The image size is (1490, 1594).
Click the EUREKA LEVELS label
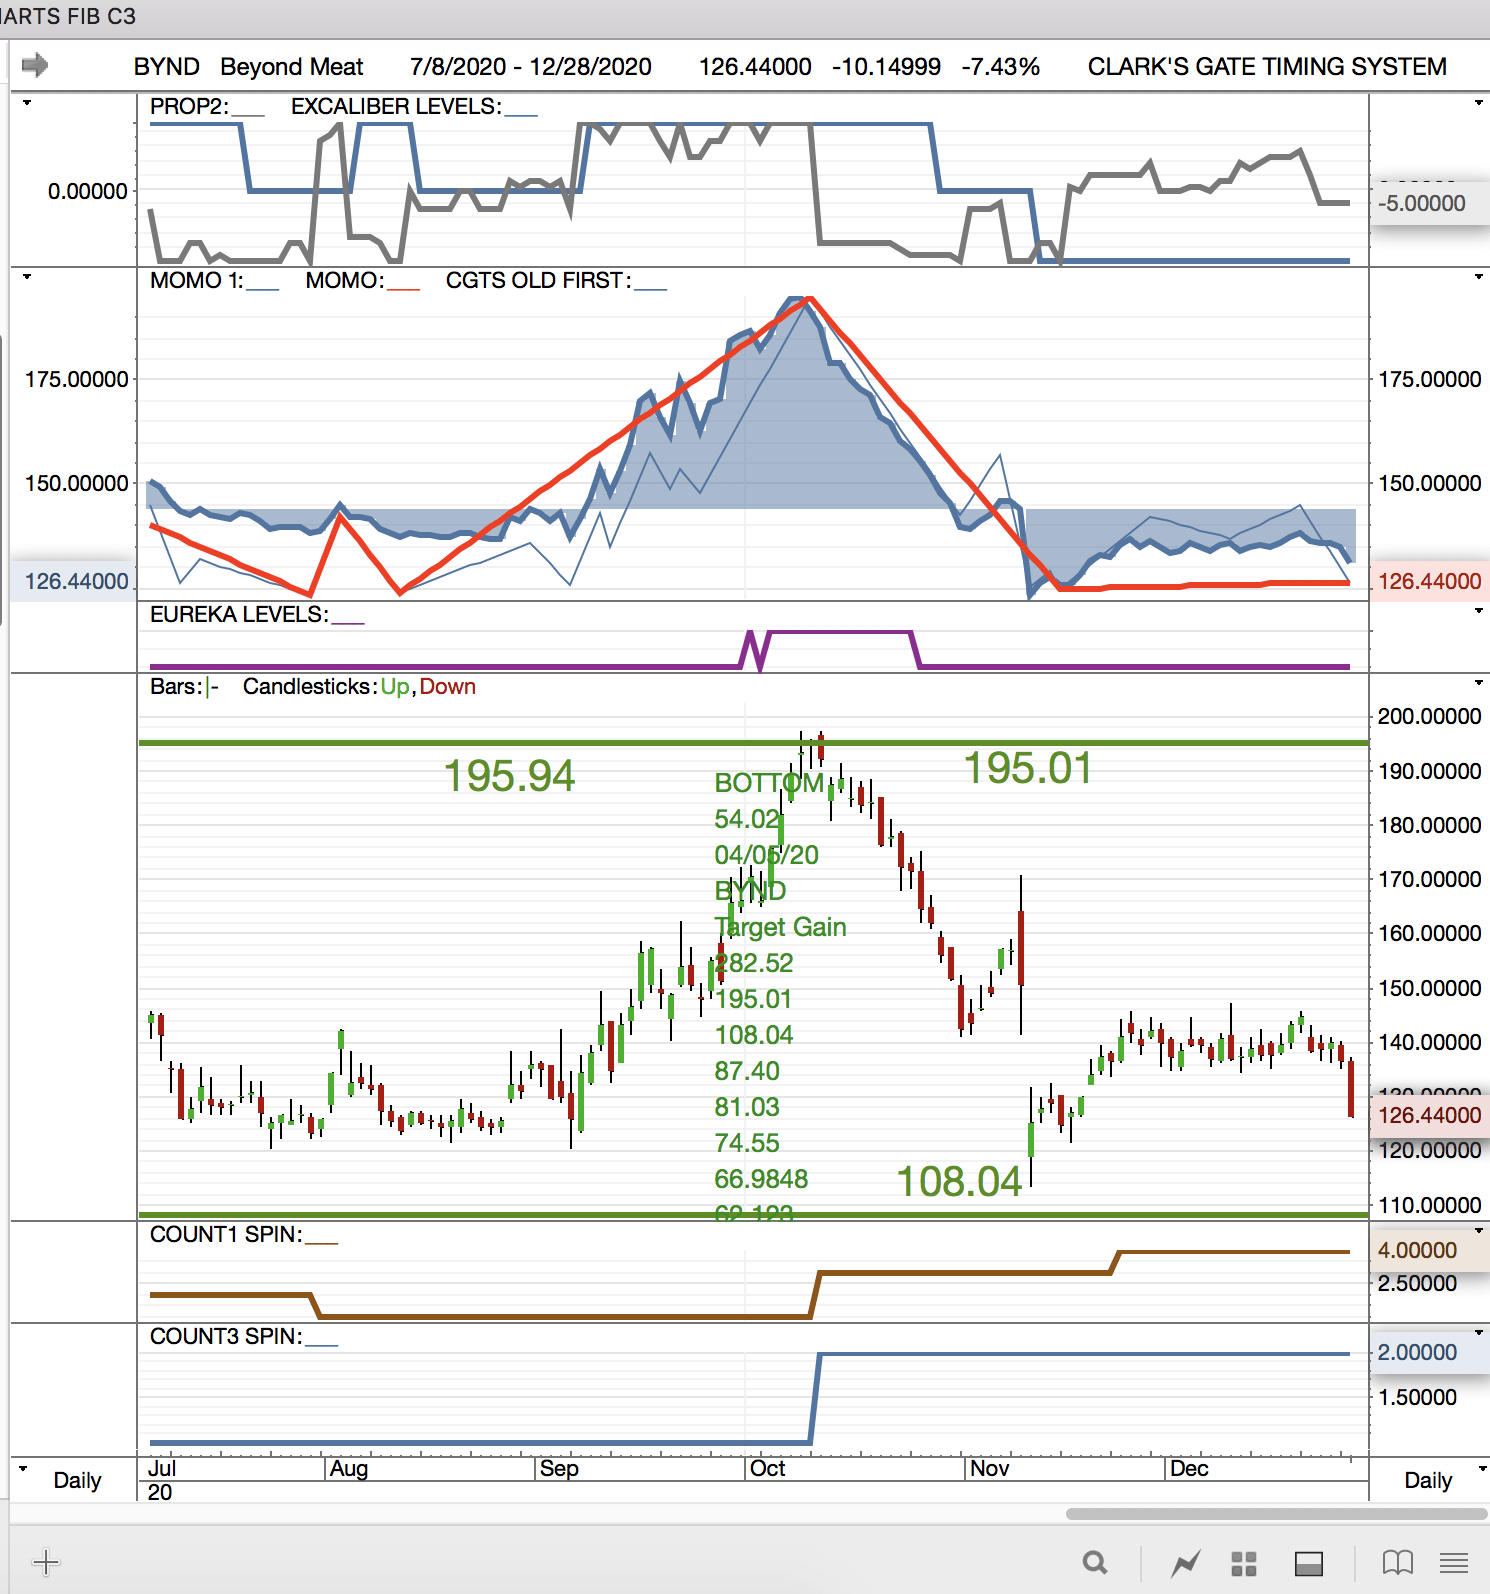coord(239,614)
